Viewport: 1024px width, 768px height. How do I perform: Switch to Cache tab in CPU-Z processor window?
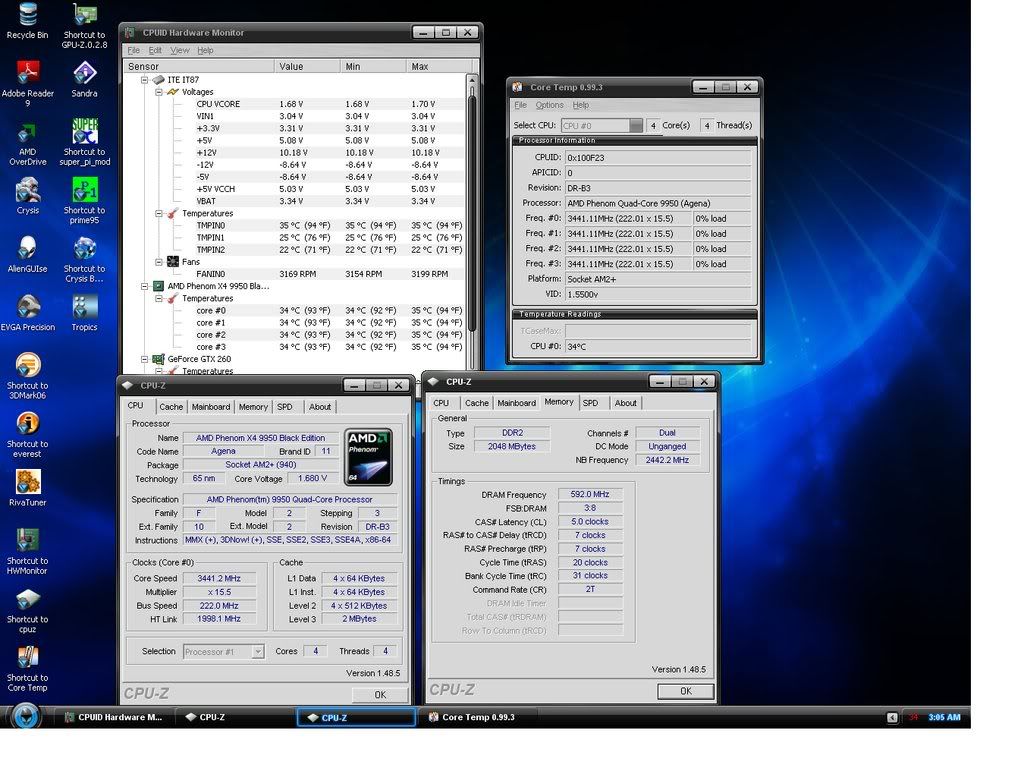[x=171, y=407]
